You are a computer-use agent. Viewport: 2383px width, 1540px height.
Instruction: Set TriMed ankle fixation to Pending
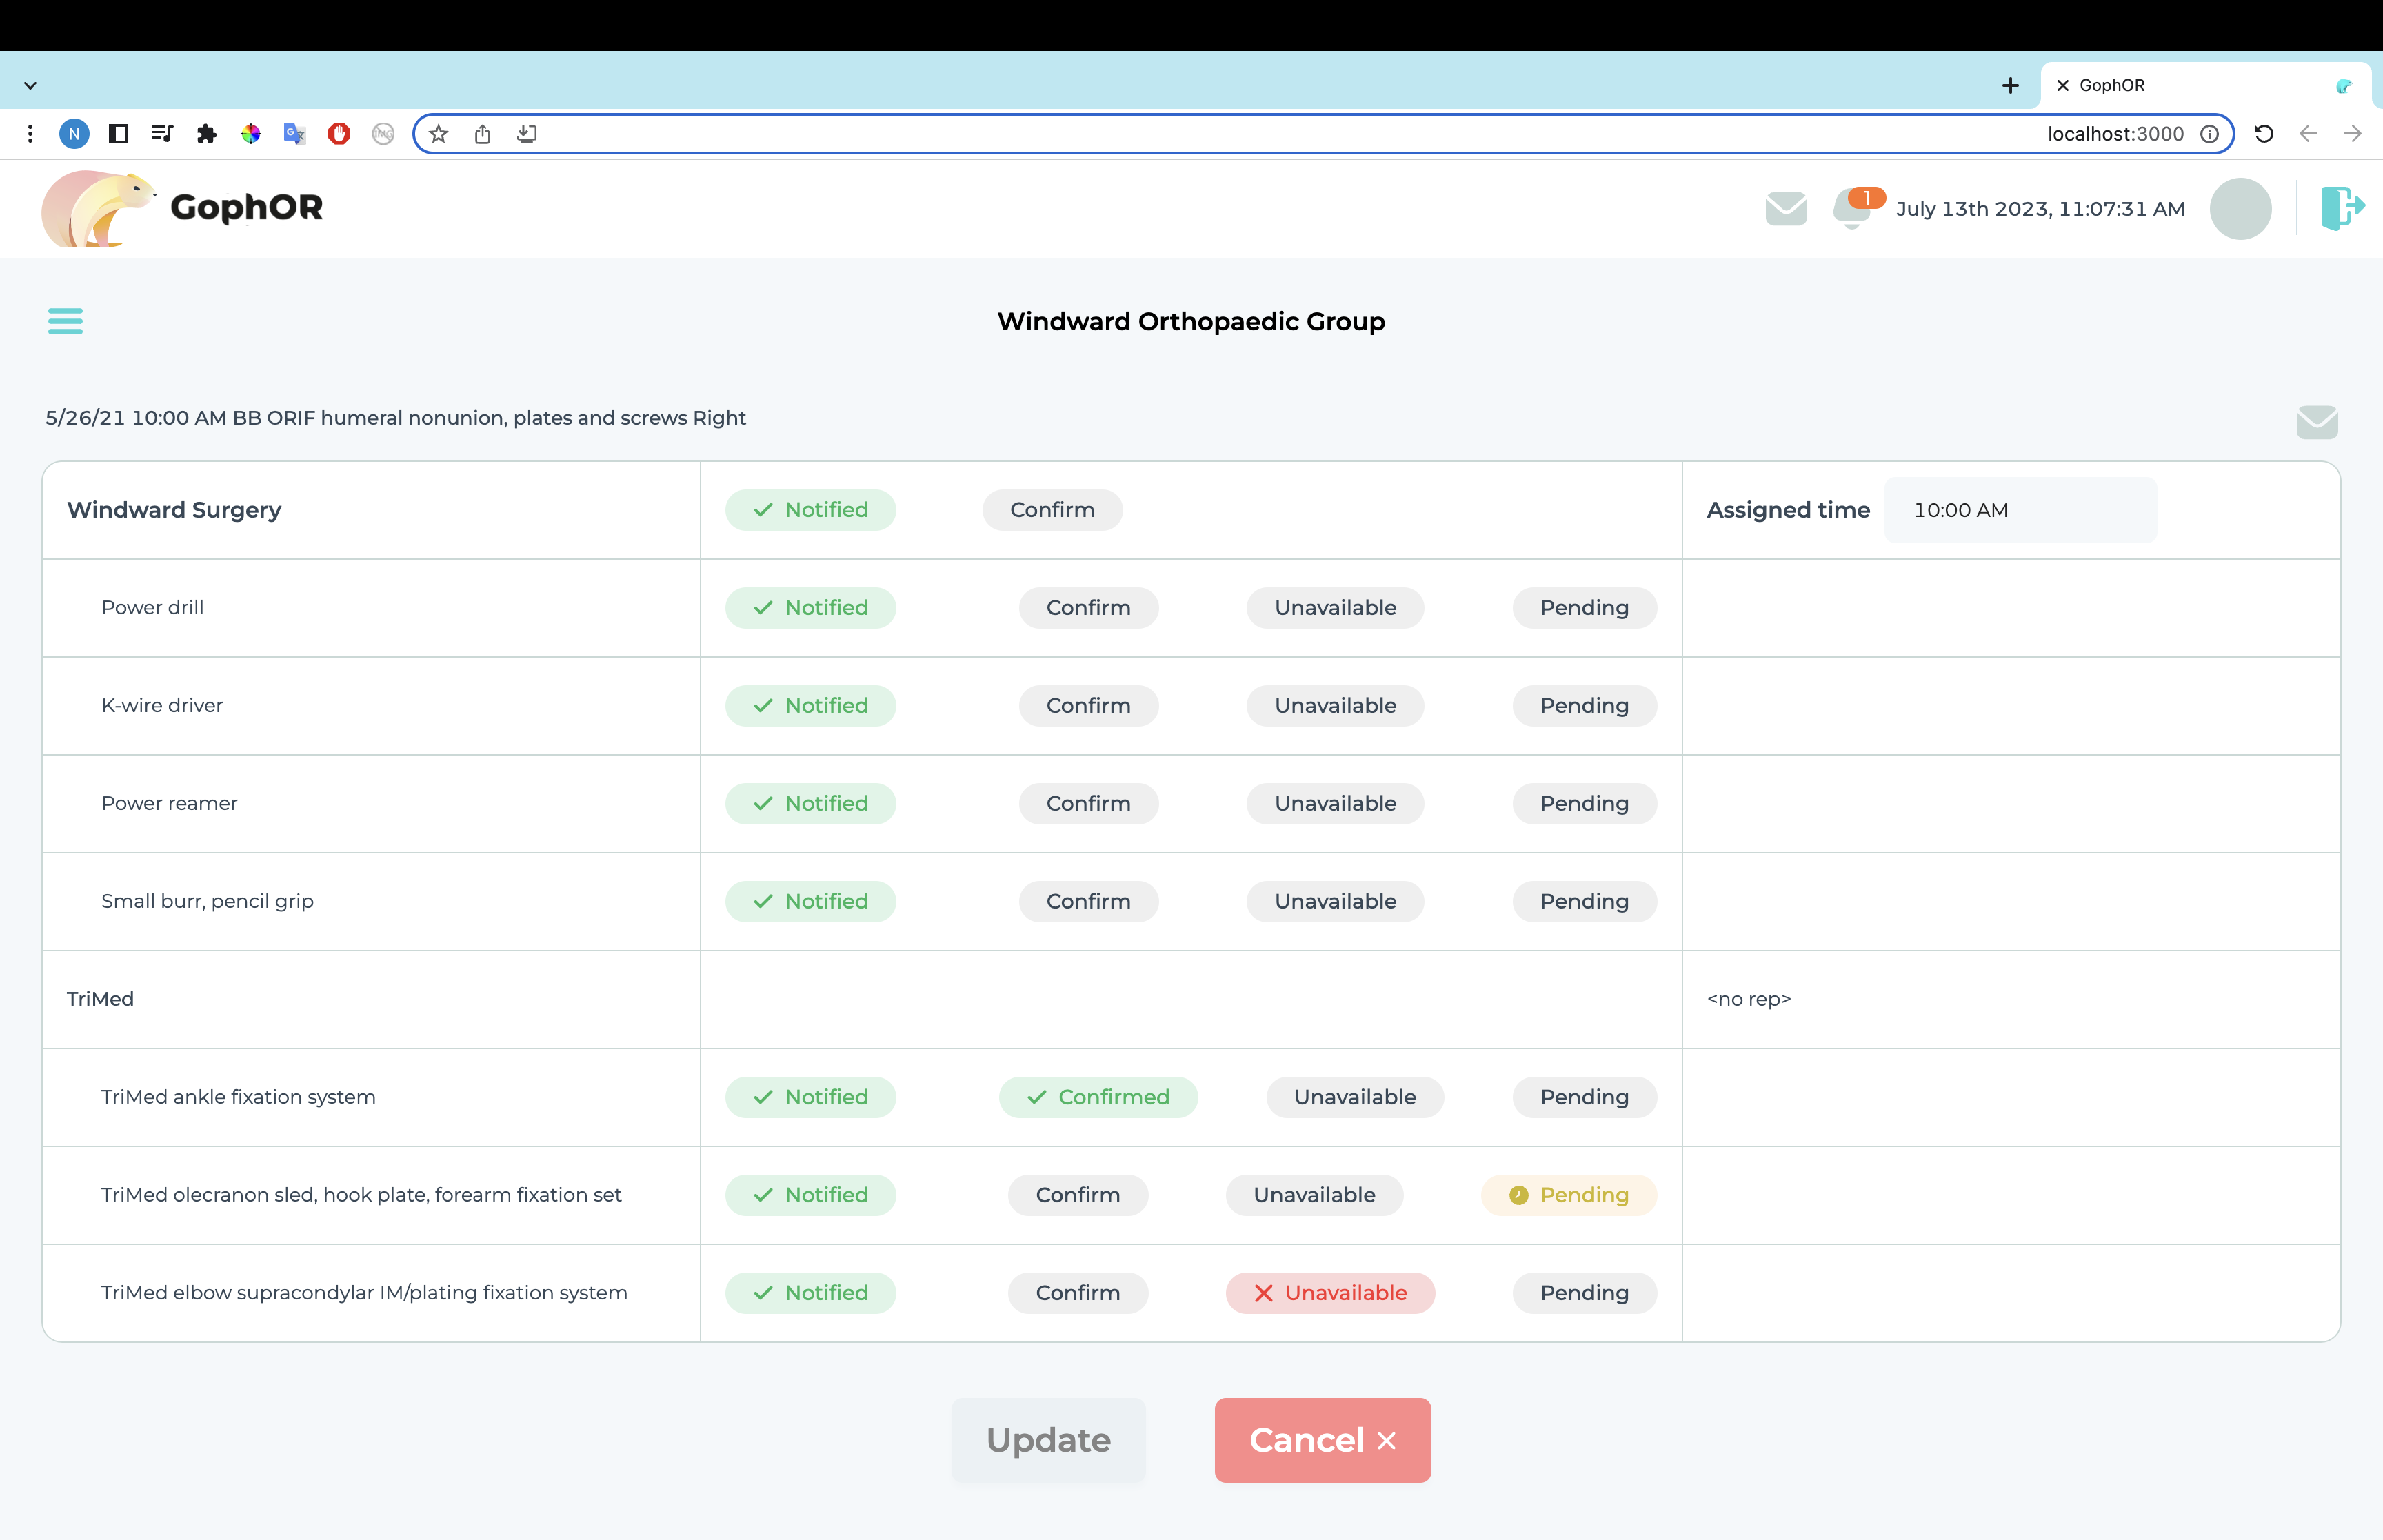click(x=1584, y=1097)
